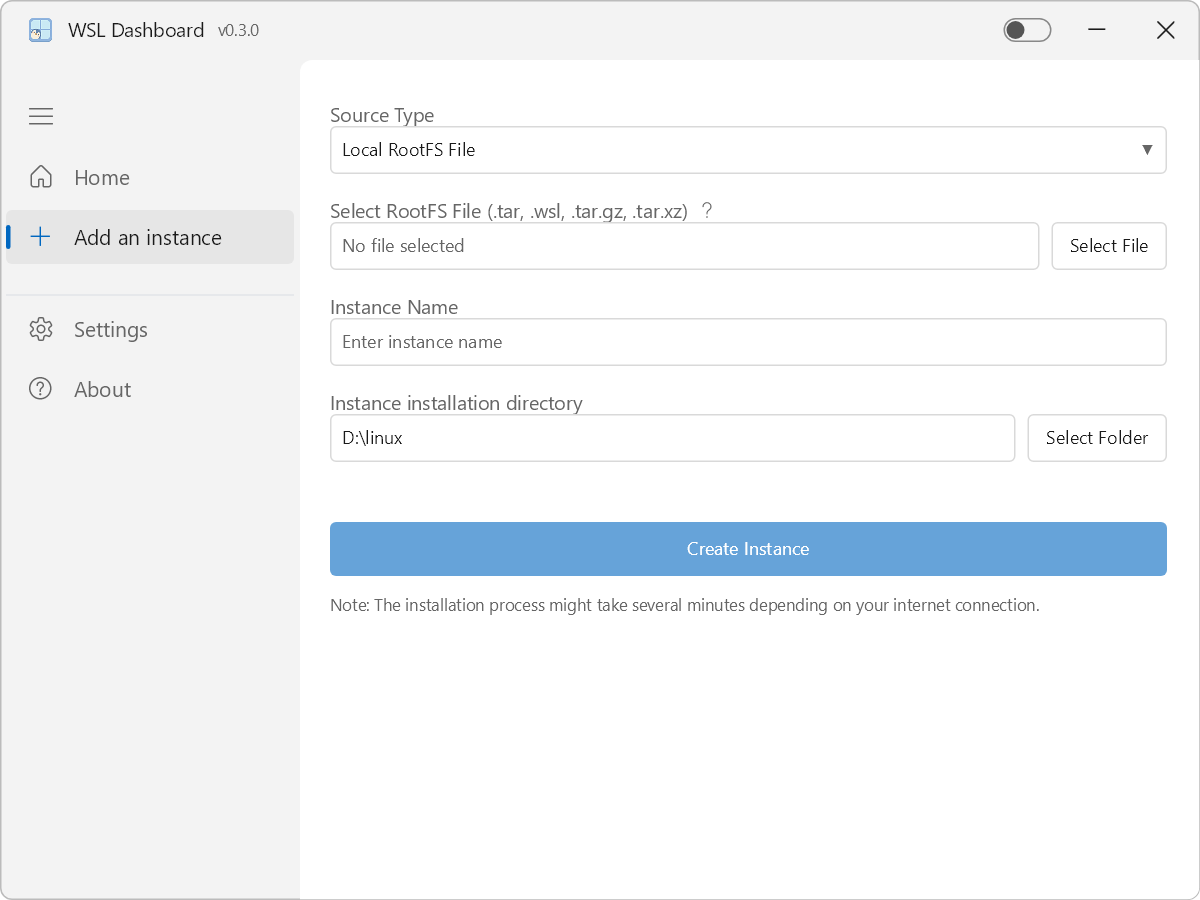Toggle the theme switch in title bar
The width and height of the screenshot is (1200, 900).
click(x=1027, y=30)
